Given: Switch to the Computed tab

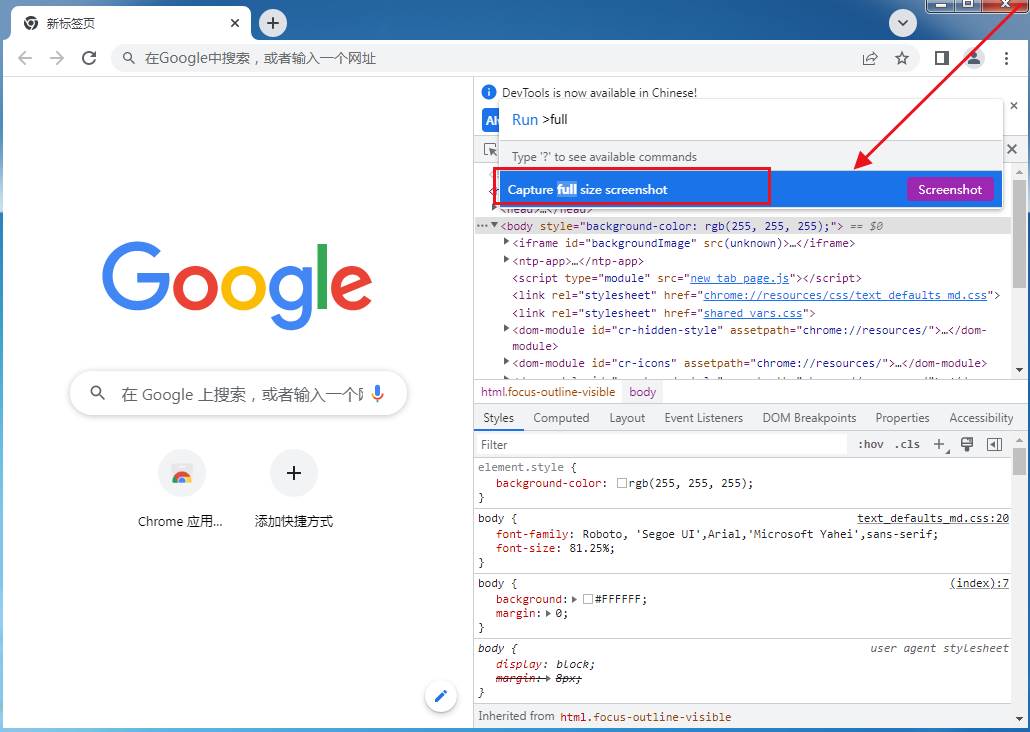Looking at the screenshot, I should coord(561,418).
